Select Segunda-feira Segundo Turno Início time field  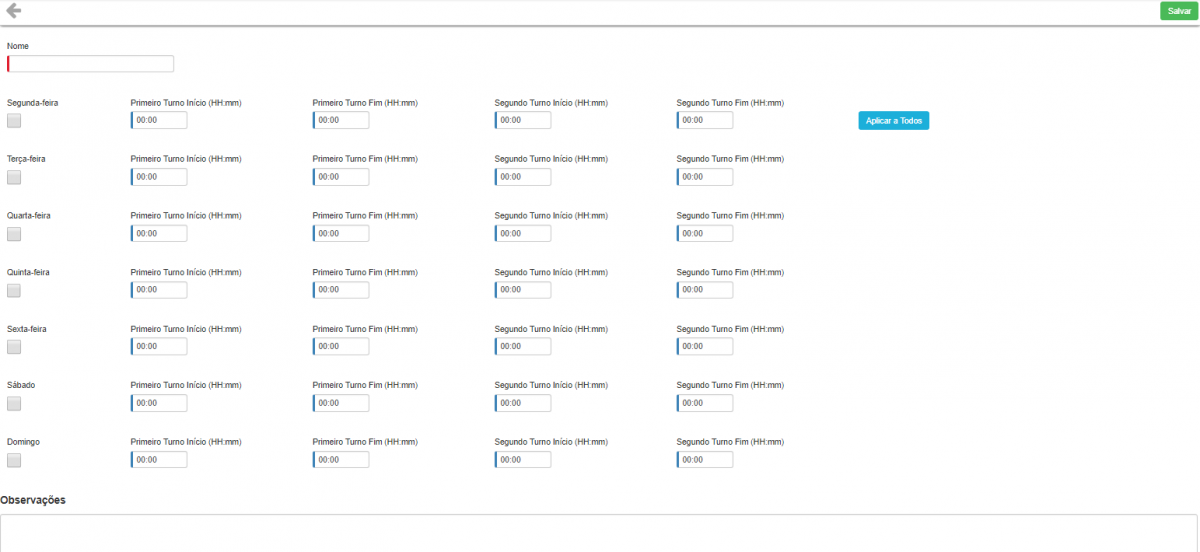pyautogui.click(x=523, y=120)
